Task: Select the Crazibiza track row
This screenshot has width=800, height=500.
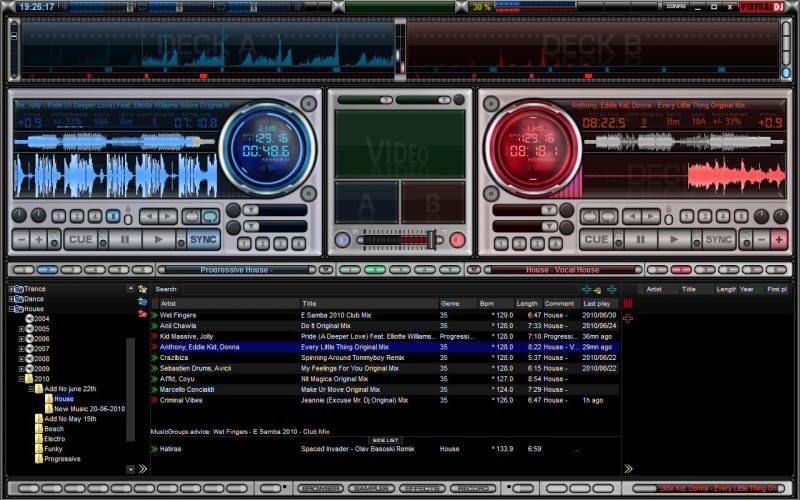Action: click(x=385, y=358)
